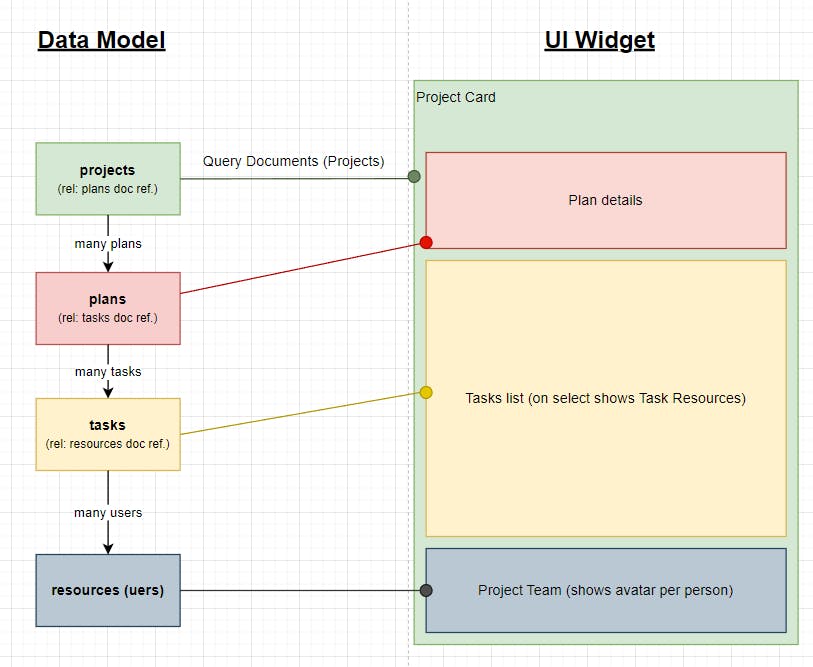Image resolution: width=813 pixels, height=667 pixels.
Task: Click the UI Widget heading
Action: 599,40
